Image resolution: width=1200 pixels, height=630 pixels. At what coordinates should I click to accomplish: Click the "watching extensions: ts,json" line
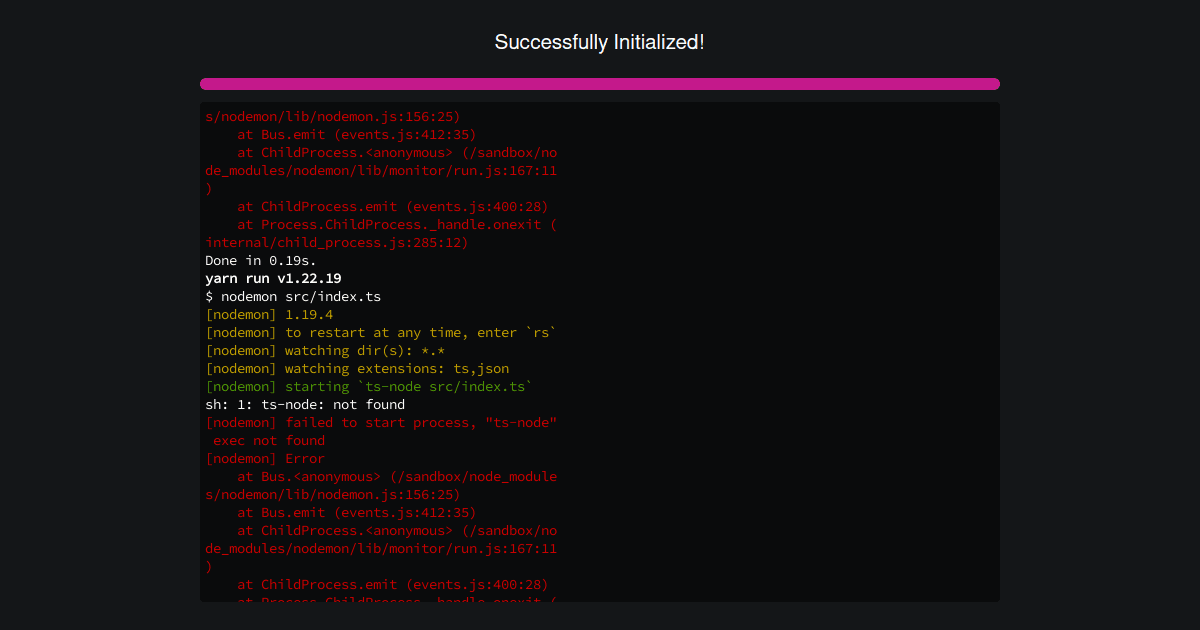click(351, 368)
